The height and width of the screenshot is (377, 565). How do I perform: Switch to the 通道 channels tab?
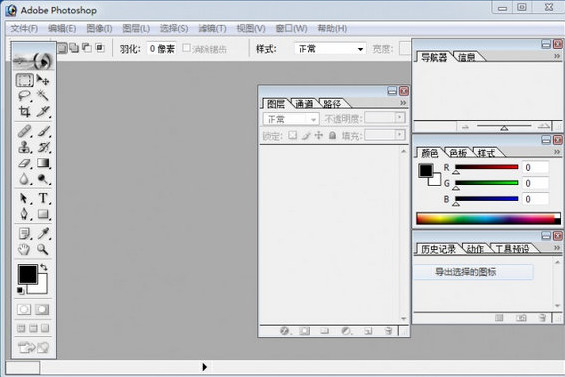(x=304, y=104)
